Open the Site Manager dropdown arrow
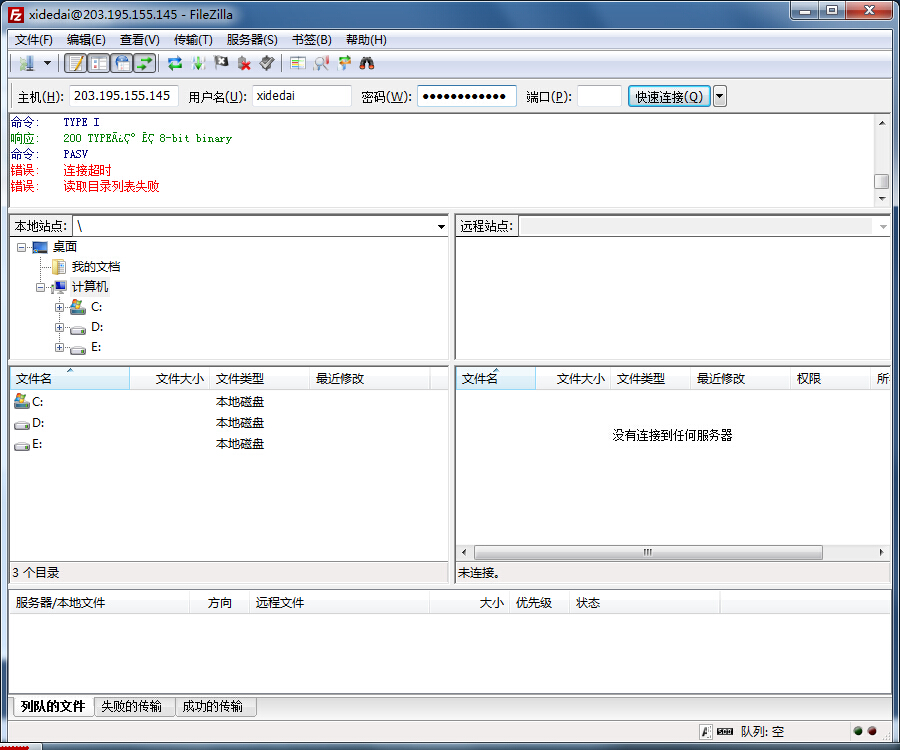This screenshot has height=750, width=900. [x=48, y=63]
